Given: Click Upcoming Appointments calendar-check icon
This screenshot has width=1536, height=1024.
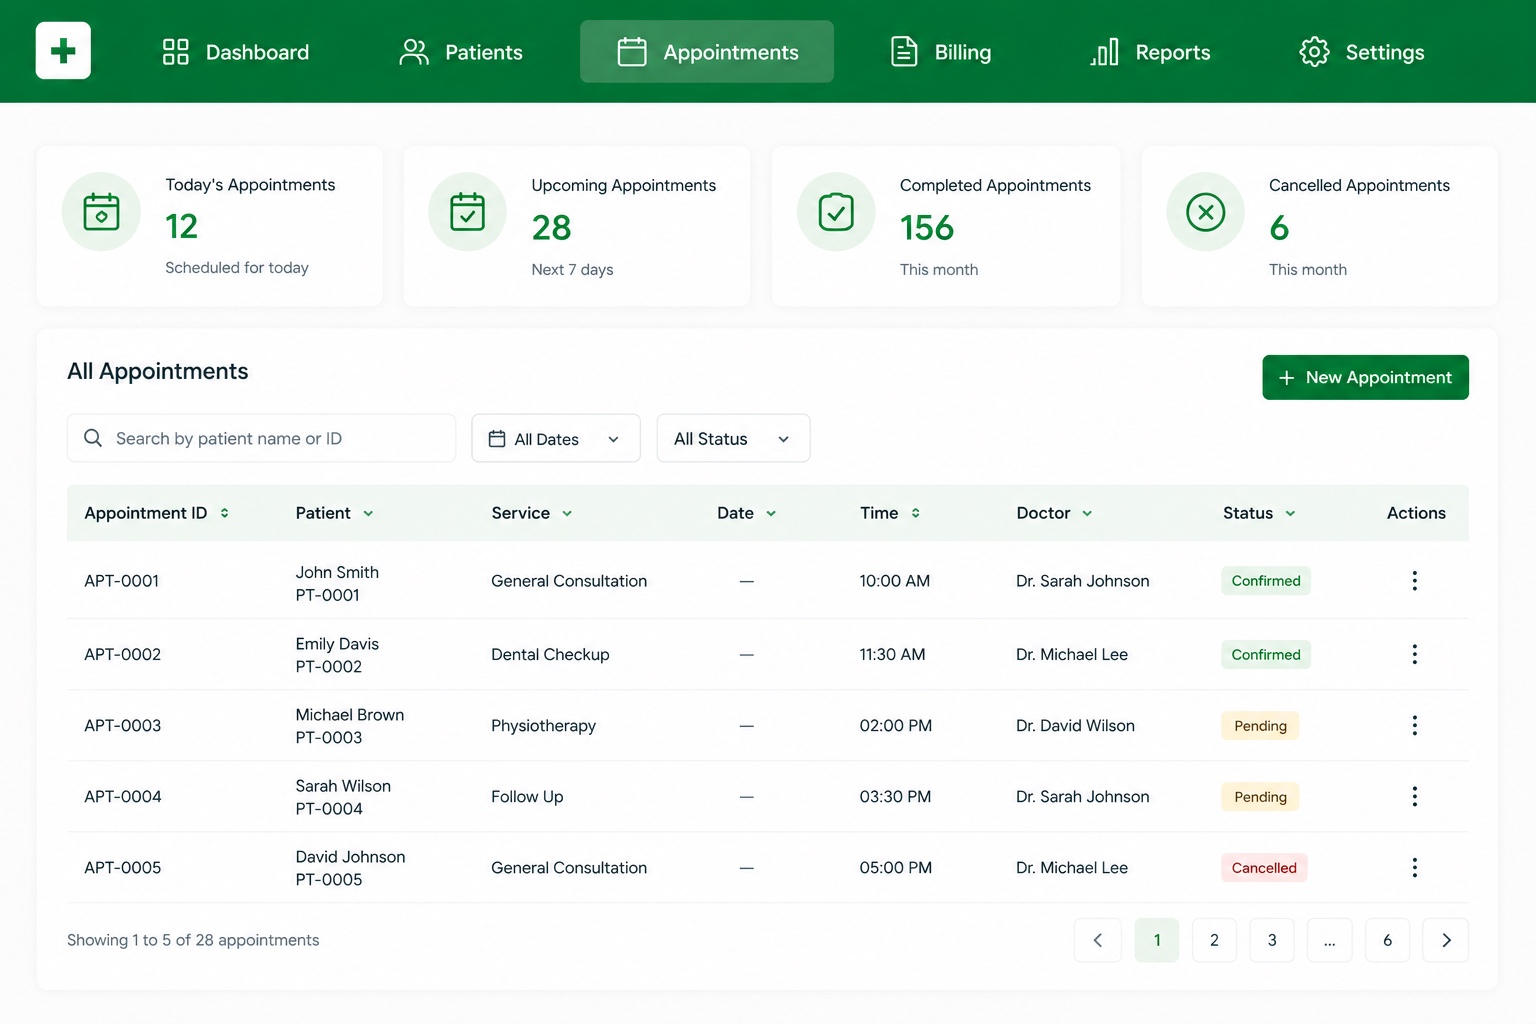Looking at the screenshot, I should tap(467, 212).
